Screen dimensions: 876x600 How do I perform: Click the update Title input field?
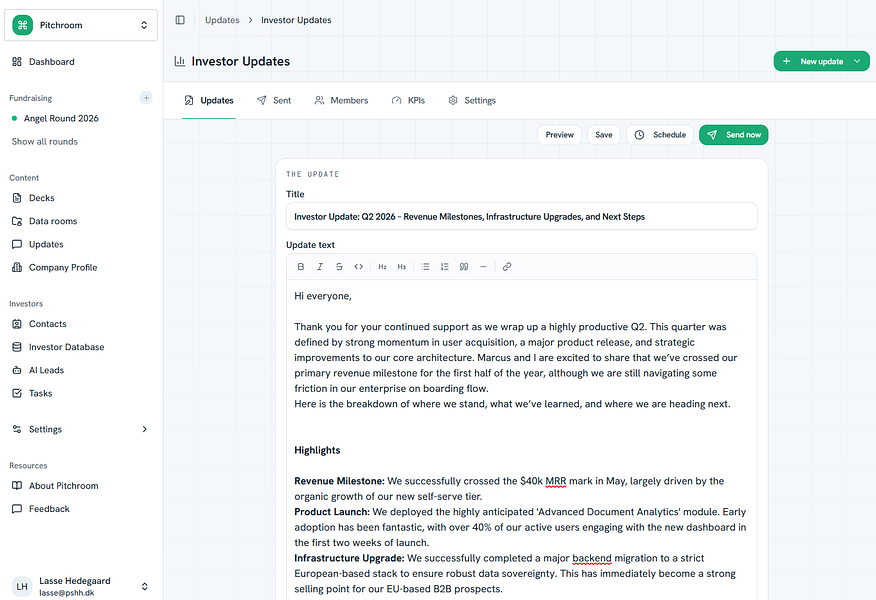pyautogui.click(x=522, y=217)
